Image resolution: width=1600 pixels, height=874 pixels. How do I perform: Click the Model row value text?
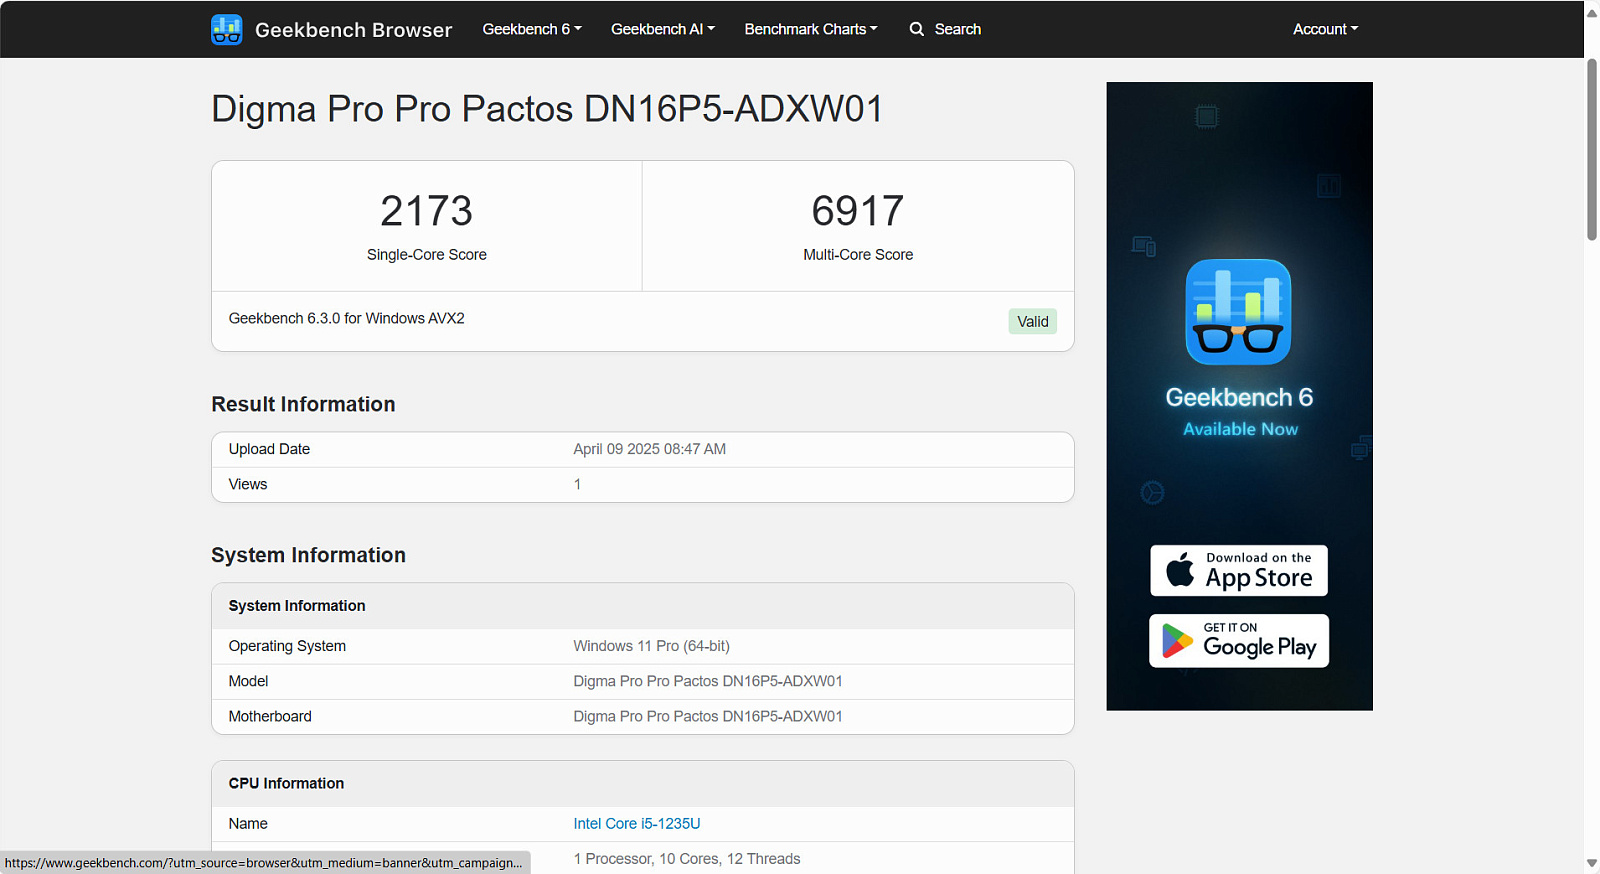click(x=708, y=681)
